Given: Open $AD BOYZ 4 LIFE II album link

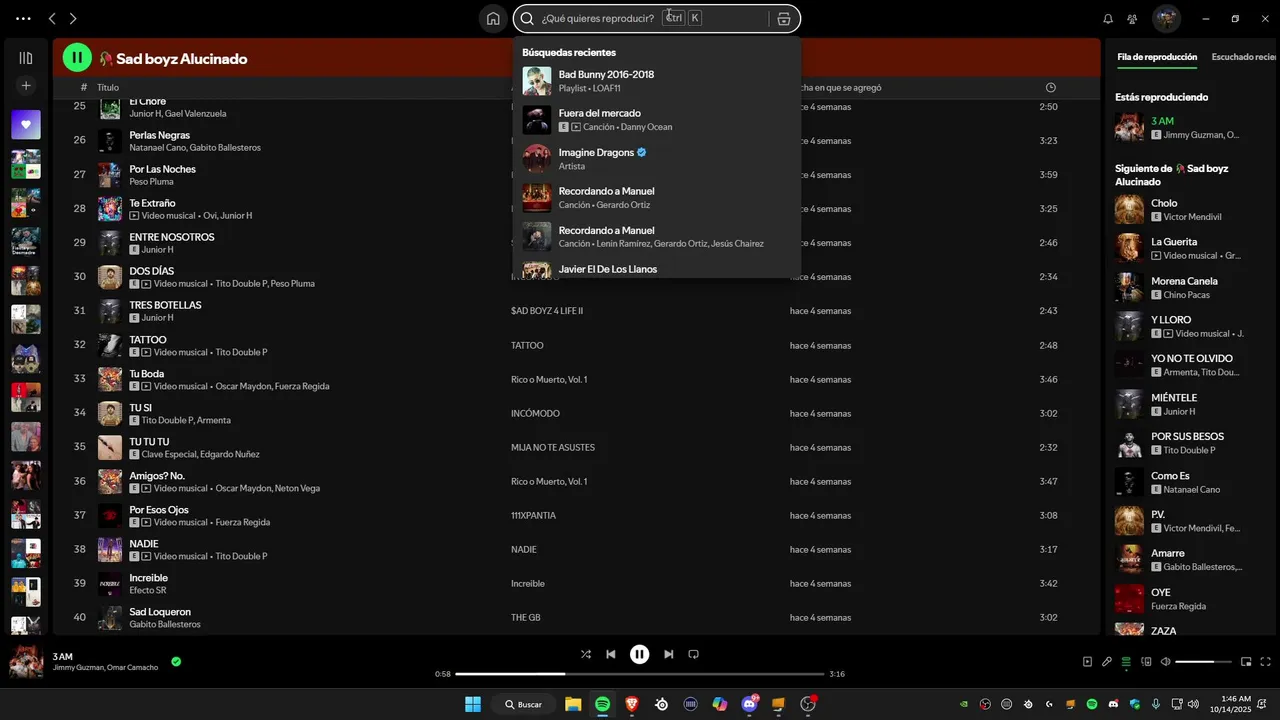Looking at the screenshot, I should coord(547,311).
